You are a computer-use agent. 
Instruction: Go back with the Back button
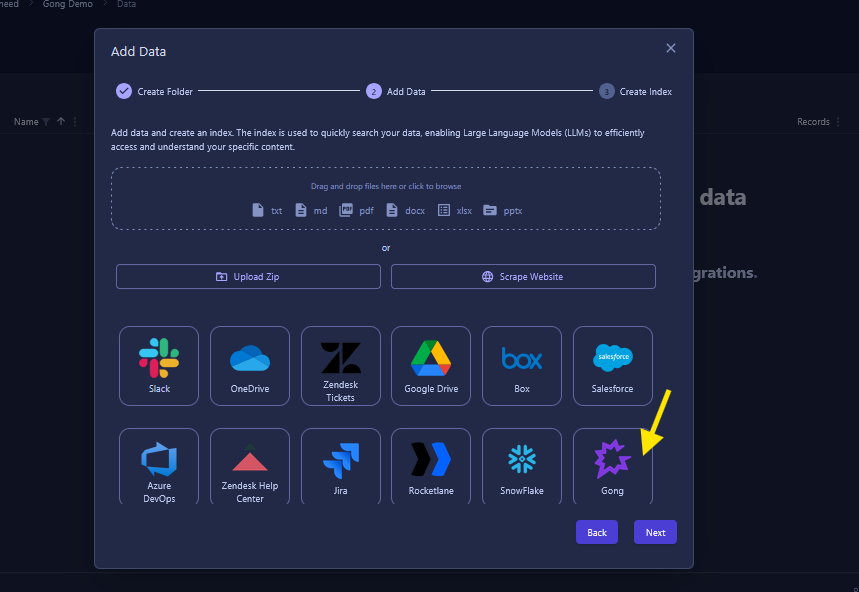point(596,532)
